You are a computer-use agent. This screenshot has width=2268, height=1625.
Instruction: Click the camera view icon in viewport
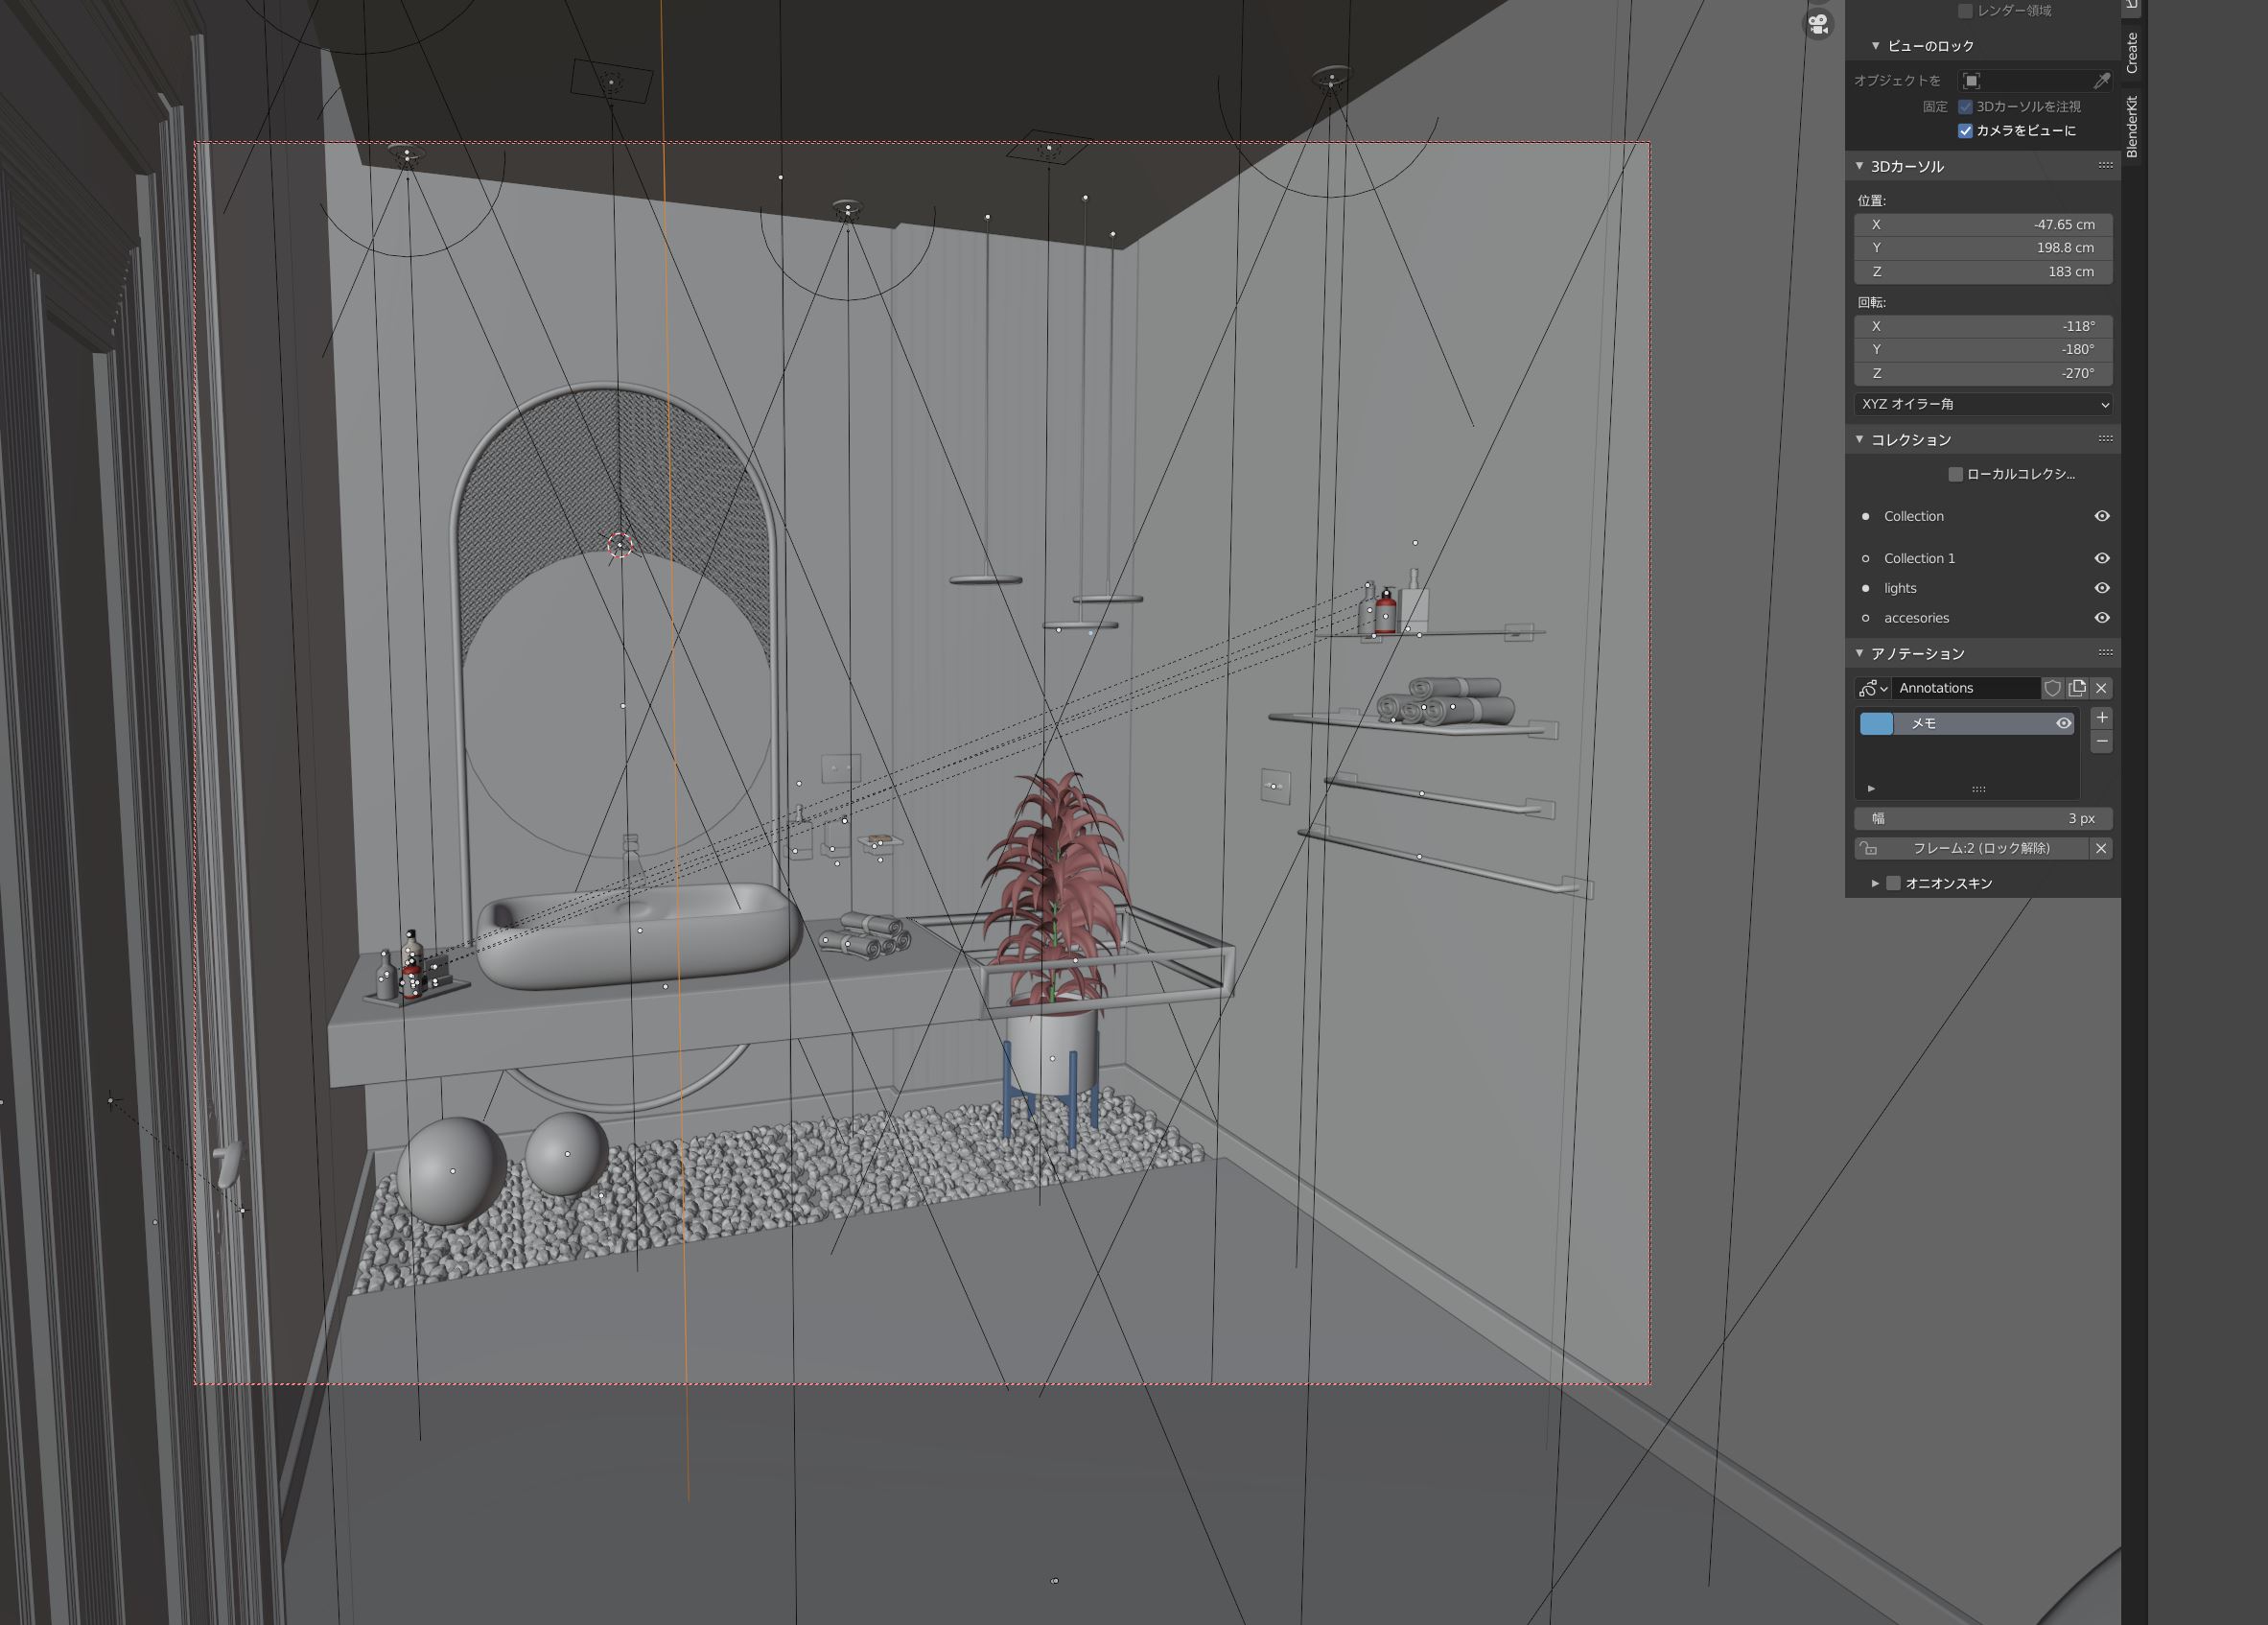pyautogui.click(x=1818, y=24)
